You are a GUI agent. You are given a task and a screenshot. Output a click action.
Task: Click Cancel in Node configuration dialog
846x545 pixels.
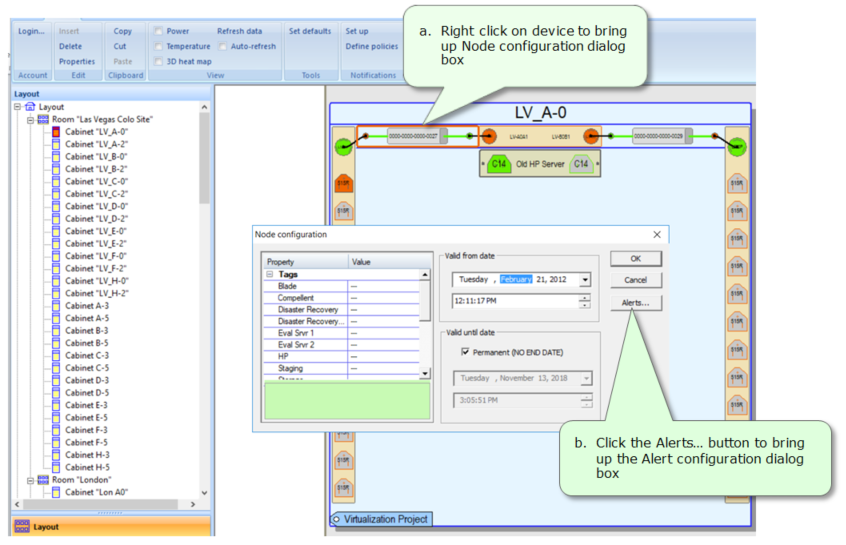pyautogui.click(x=635, y=280)
